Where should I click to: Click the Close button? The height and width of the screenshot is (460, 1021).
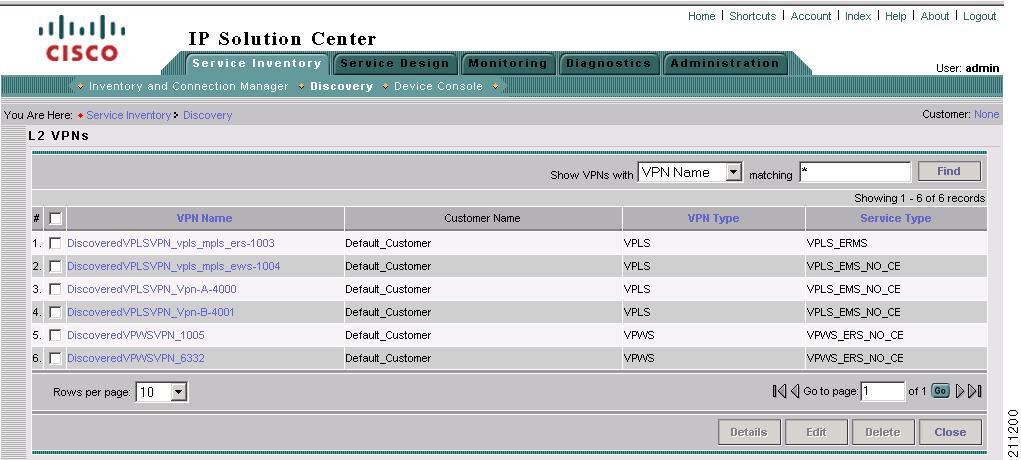click(x=950, y=432)
